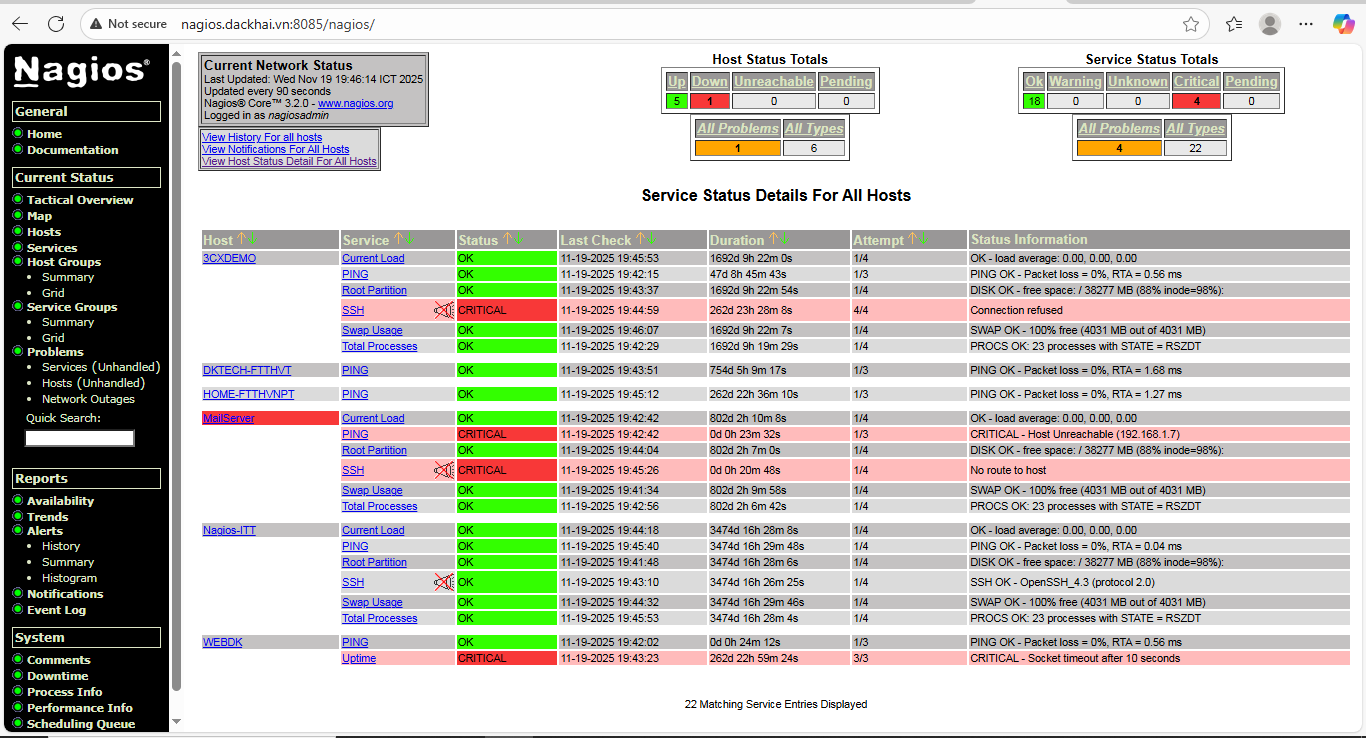This screenshot has width=1366, height=738.
Task: Refresh the page with browser reload icon
Action: [x=56, y=24]
